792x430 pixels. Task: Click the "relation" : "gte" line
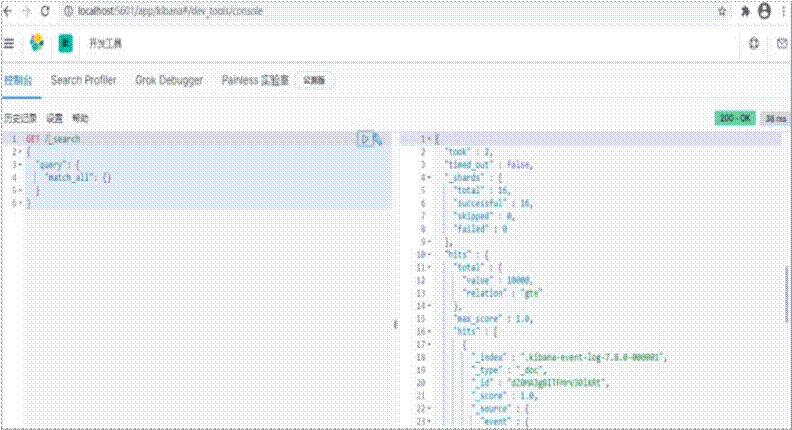click(x=503, y=293)
